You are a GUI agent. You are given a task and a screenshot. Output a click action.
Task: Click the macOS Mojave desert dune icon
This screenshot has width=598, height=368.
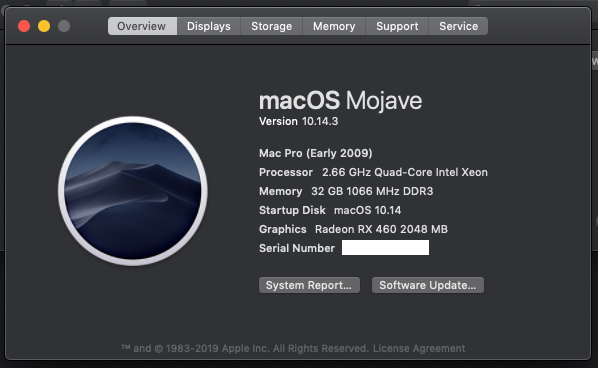[x=133, y=191]
